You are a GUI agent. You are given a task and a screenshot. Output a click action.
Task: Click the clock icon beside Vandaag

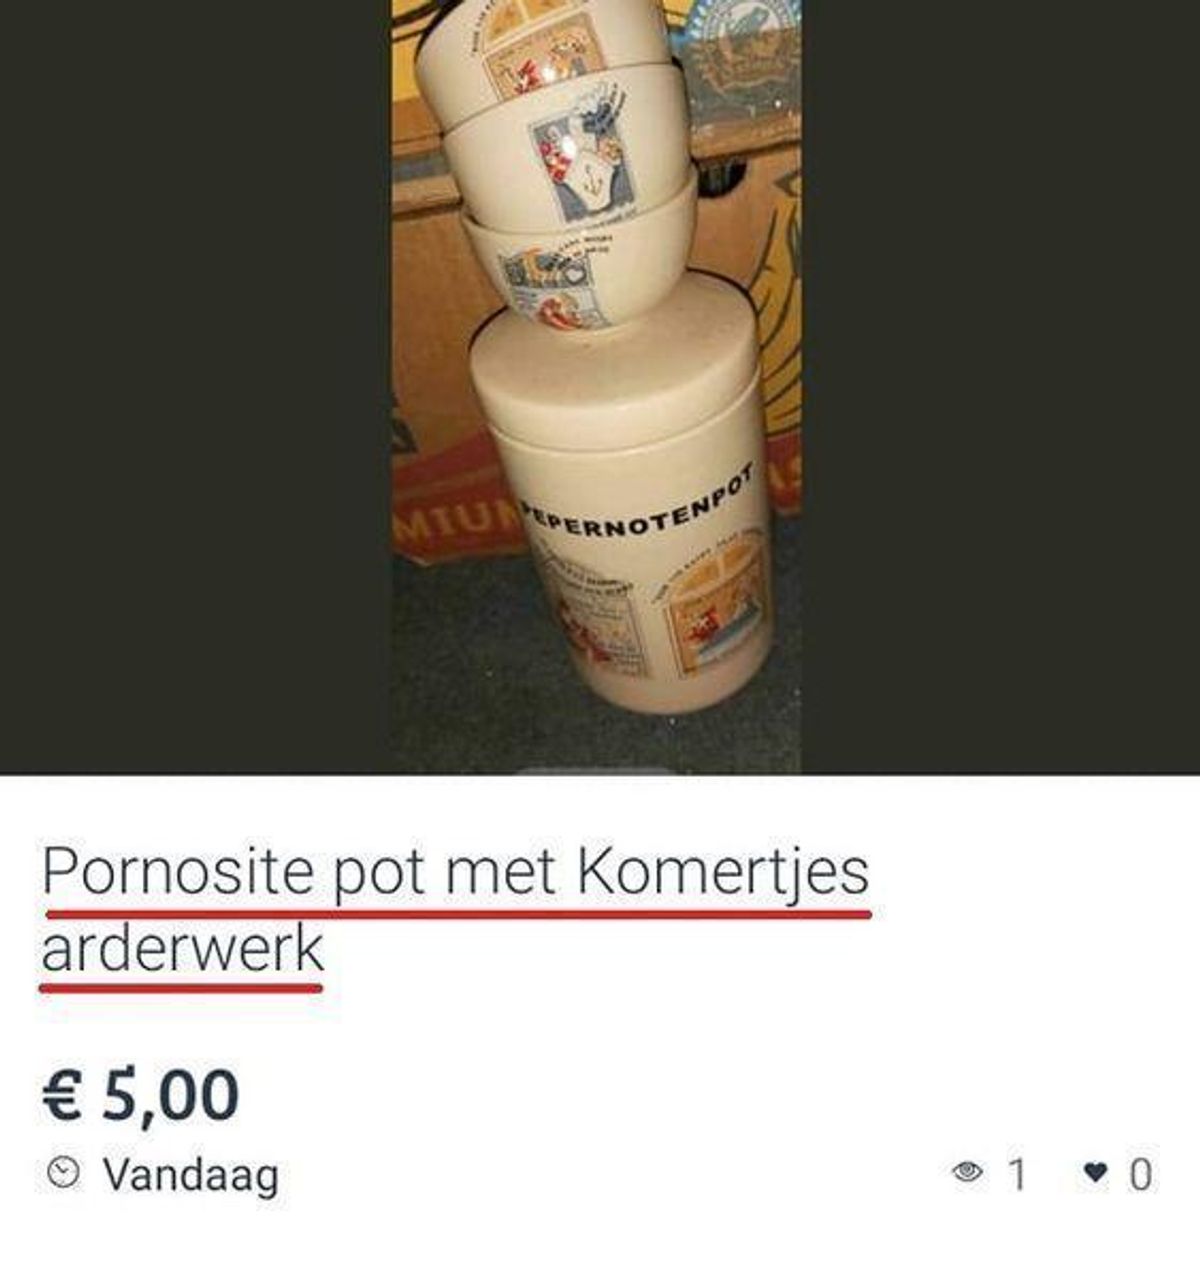[64, 1172]
